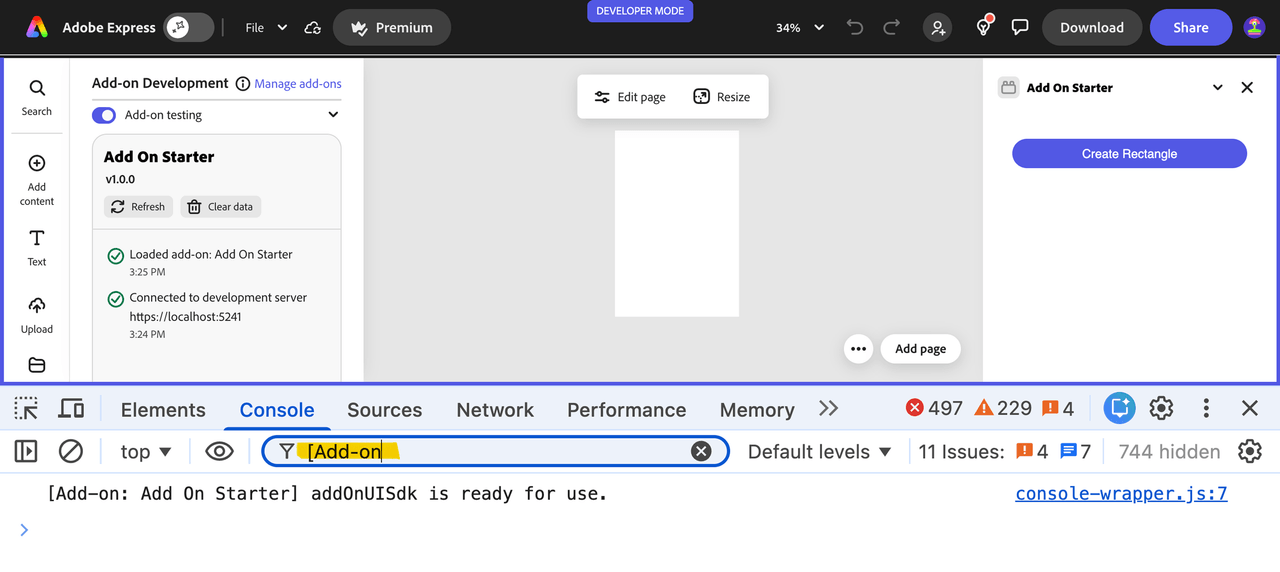Expand the top JavaScript context dropdown
The width and height of the screenshot is (1280, 572).
[146, 452]
